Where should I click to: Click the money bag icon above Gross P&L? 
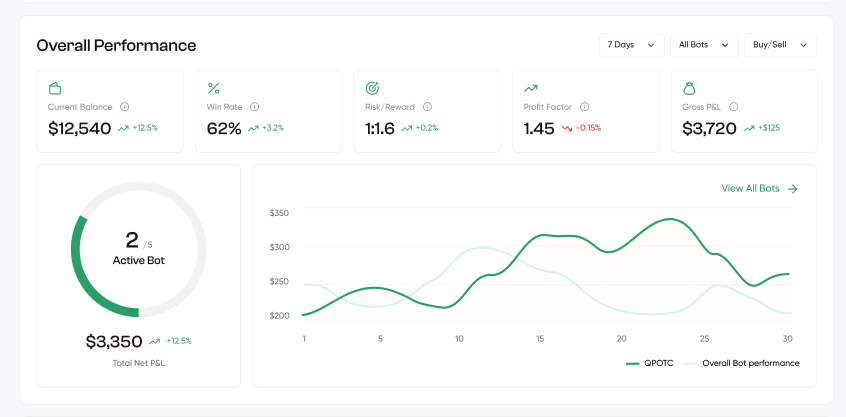tap(689, 88)
